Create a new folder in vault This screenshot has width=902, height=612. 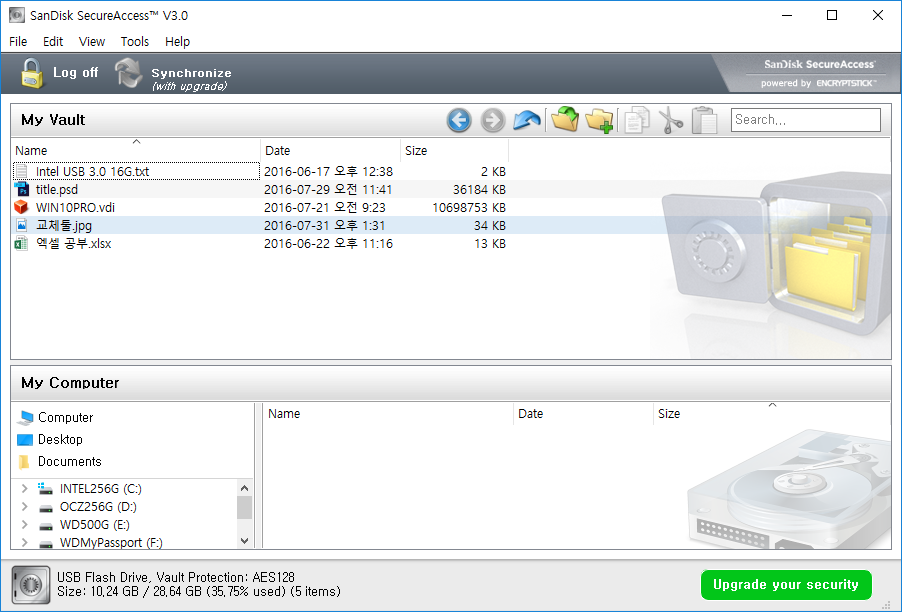(x=599, y=120)
